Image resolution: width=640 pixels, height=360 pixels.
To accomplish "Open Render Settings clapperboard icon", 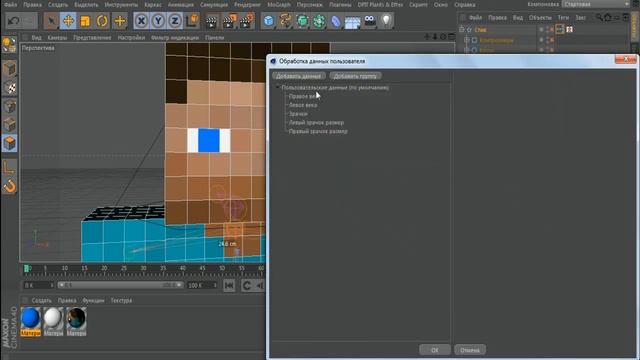I will click(x=247, y=21).
